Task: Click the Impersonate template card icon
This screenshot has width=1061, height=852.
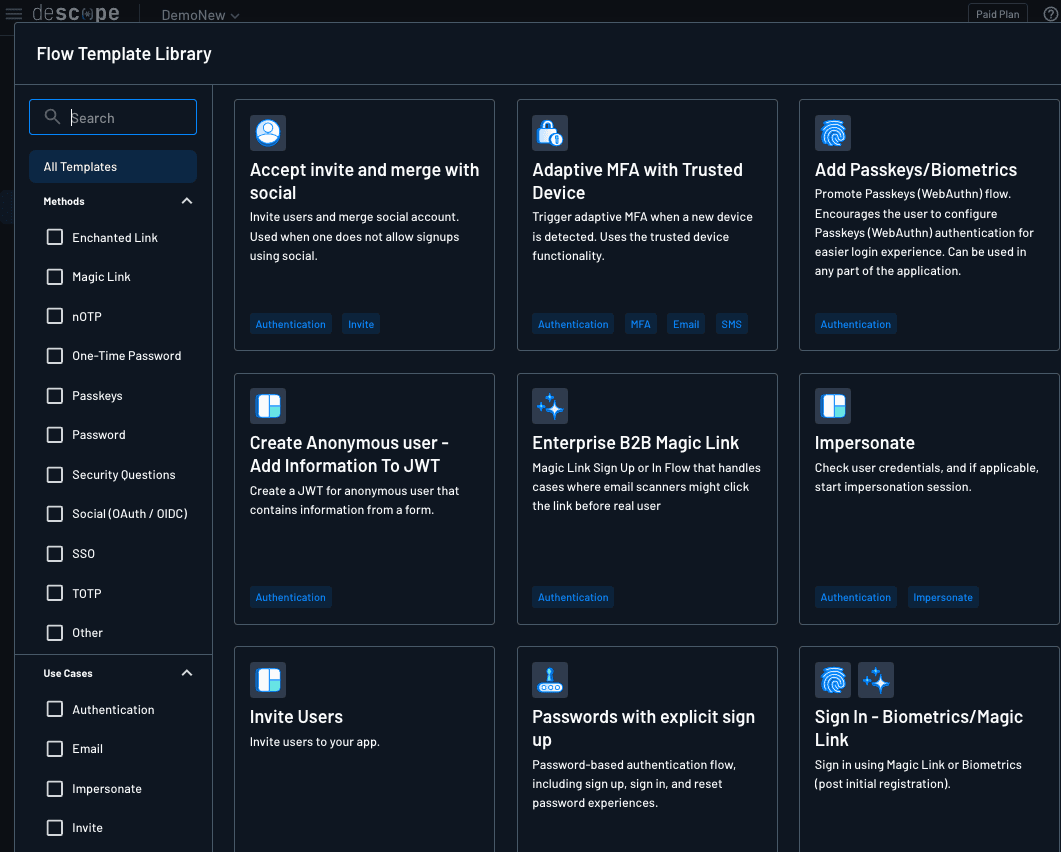Action: coord(833,405)
